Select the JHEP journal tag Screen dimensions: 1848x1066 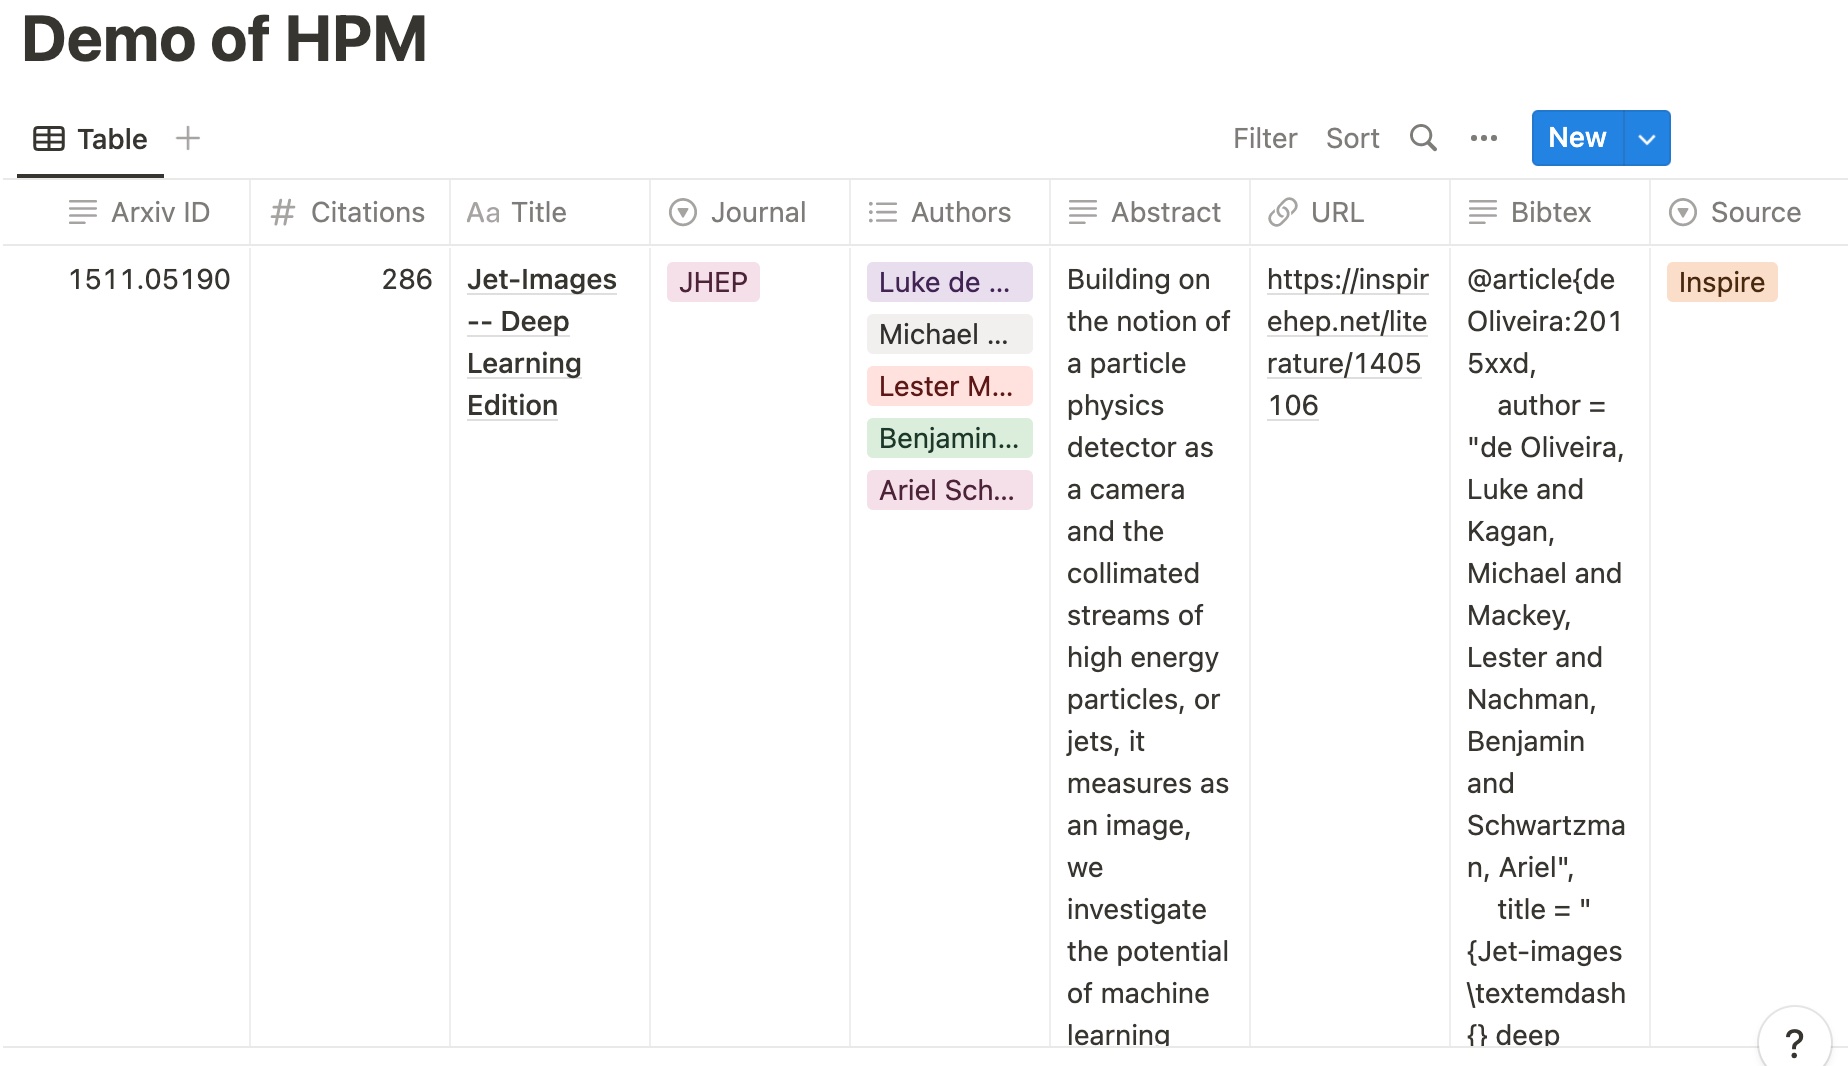pos(713,282)
